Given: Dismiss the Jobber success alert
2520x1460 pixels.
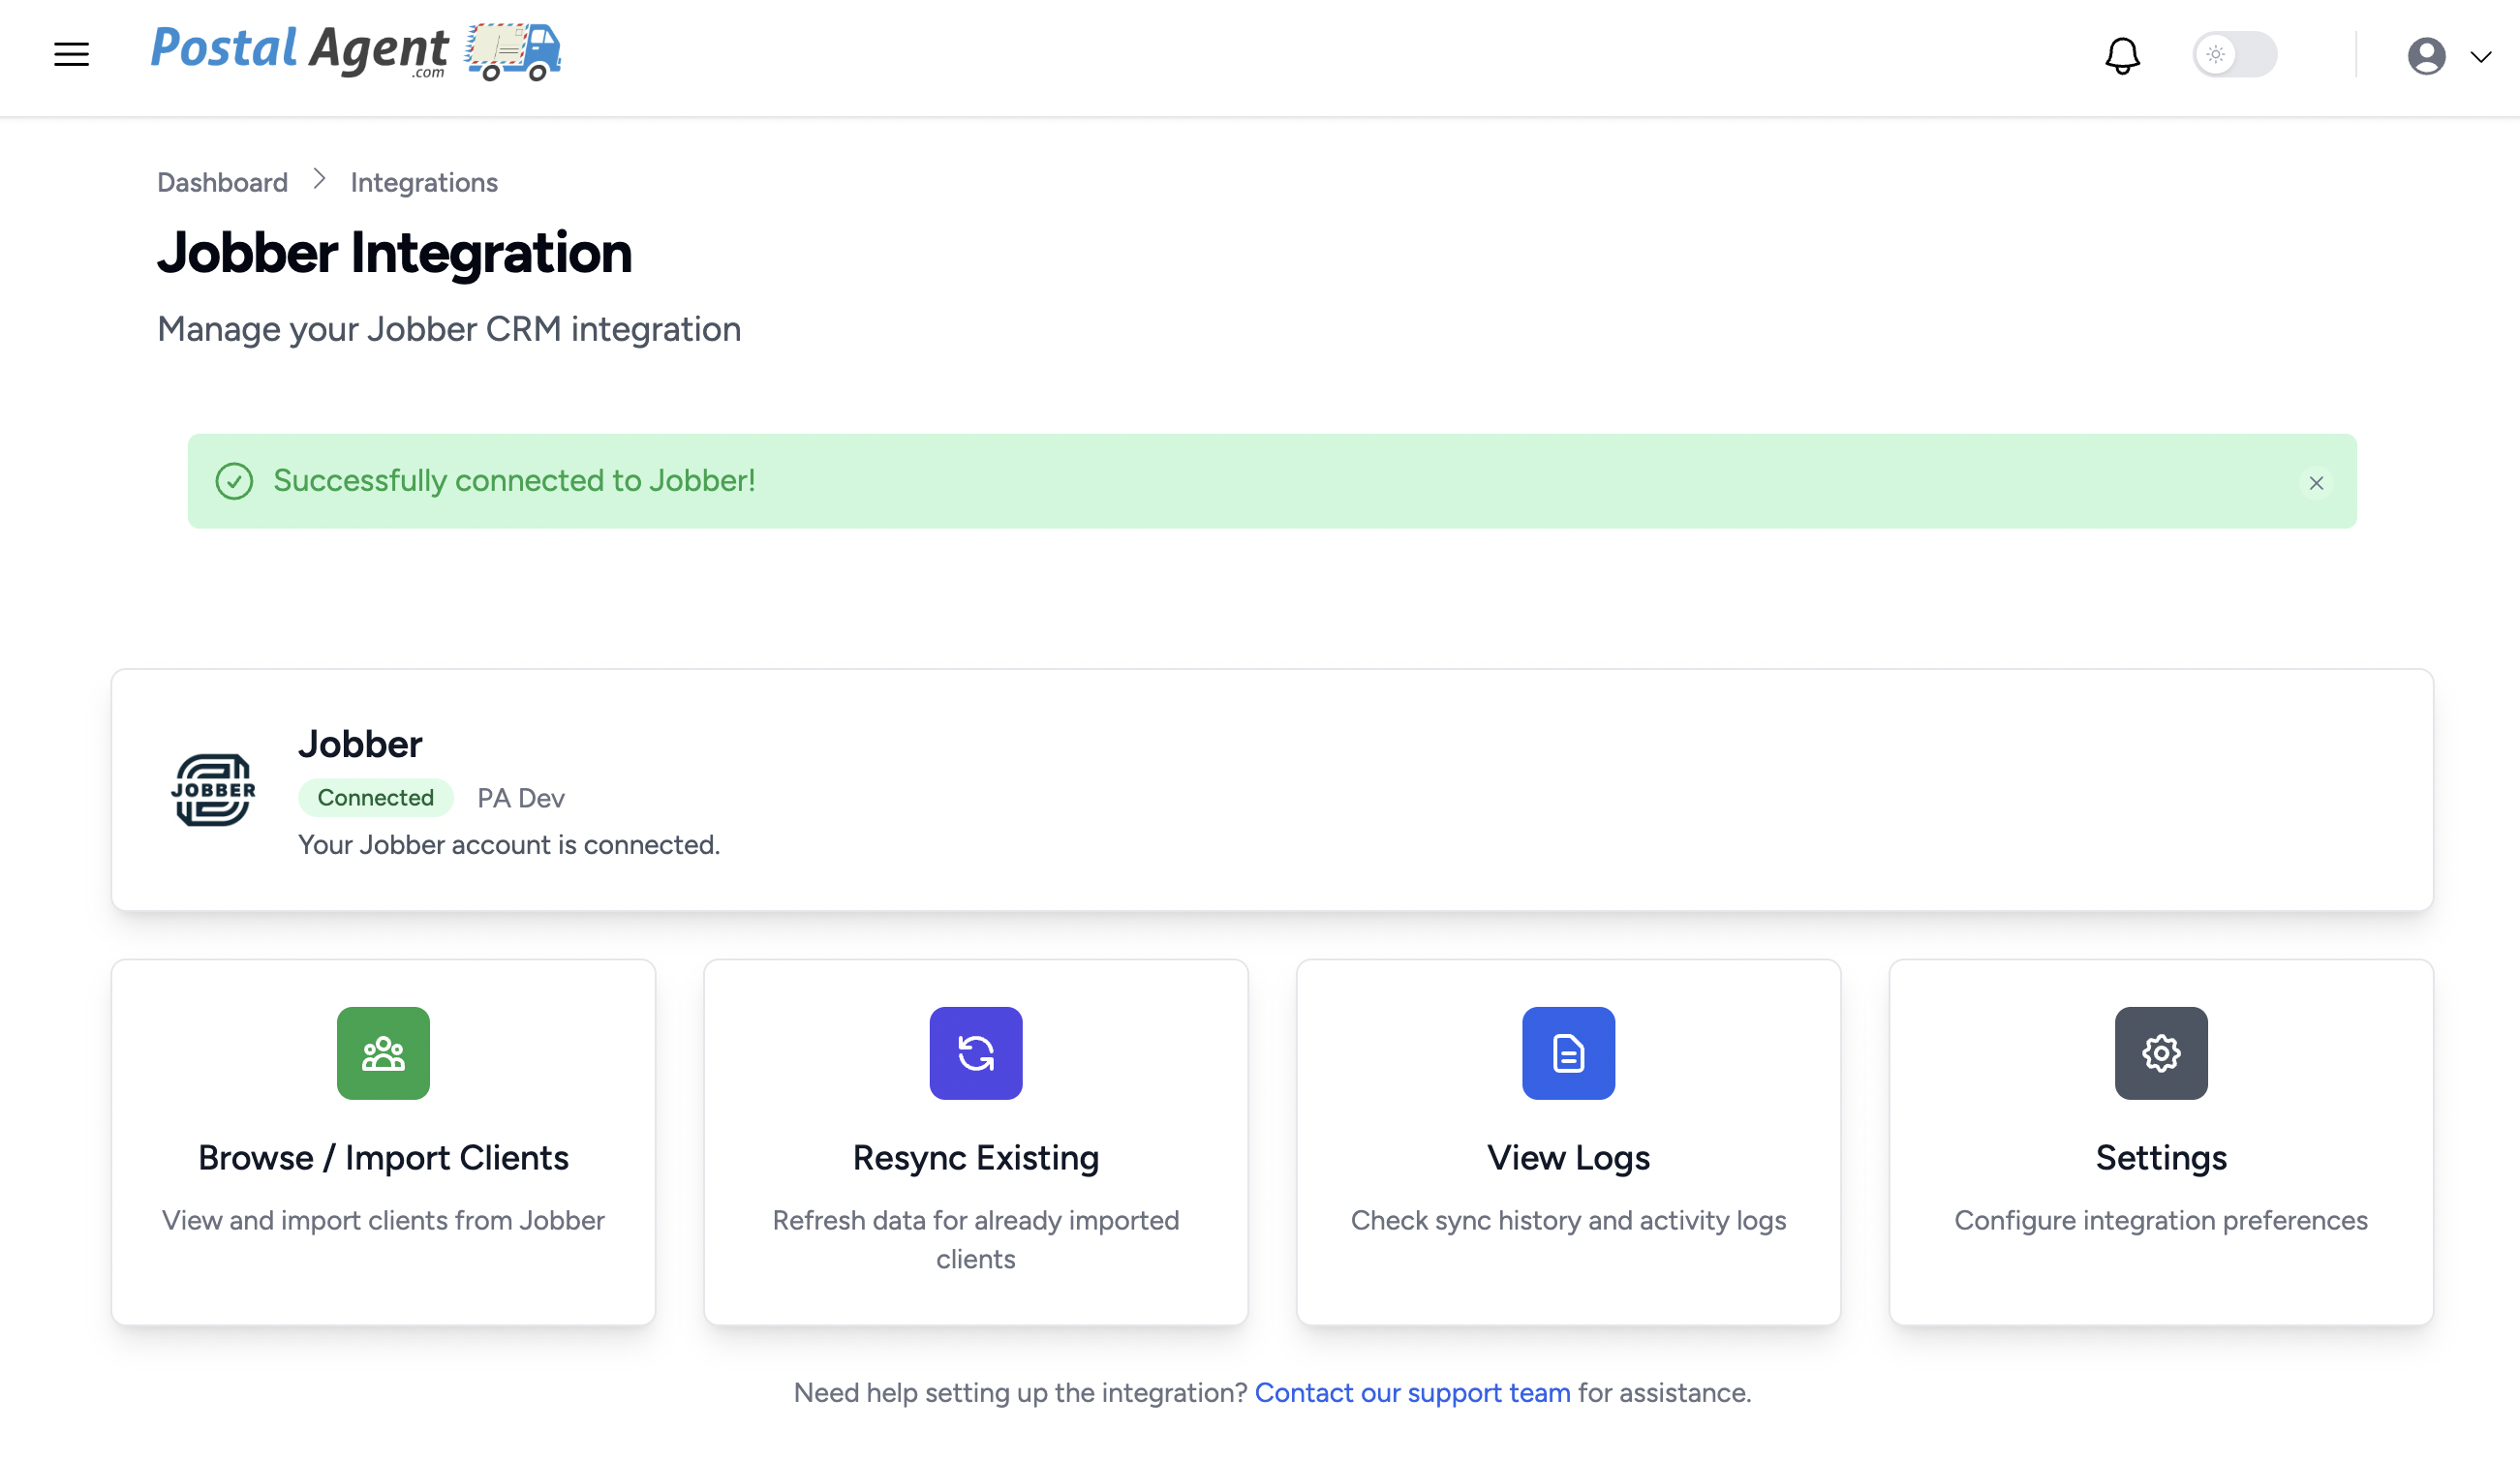Looking at the screenshot, I should tap(2316, 483).
